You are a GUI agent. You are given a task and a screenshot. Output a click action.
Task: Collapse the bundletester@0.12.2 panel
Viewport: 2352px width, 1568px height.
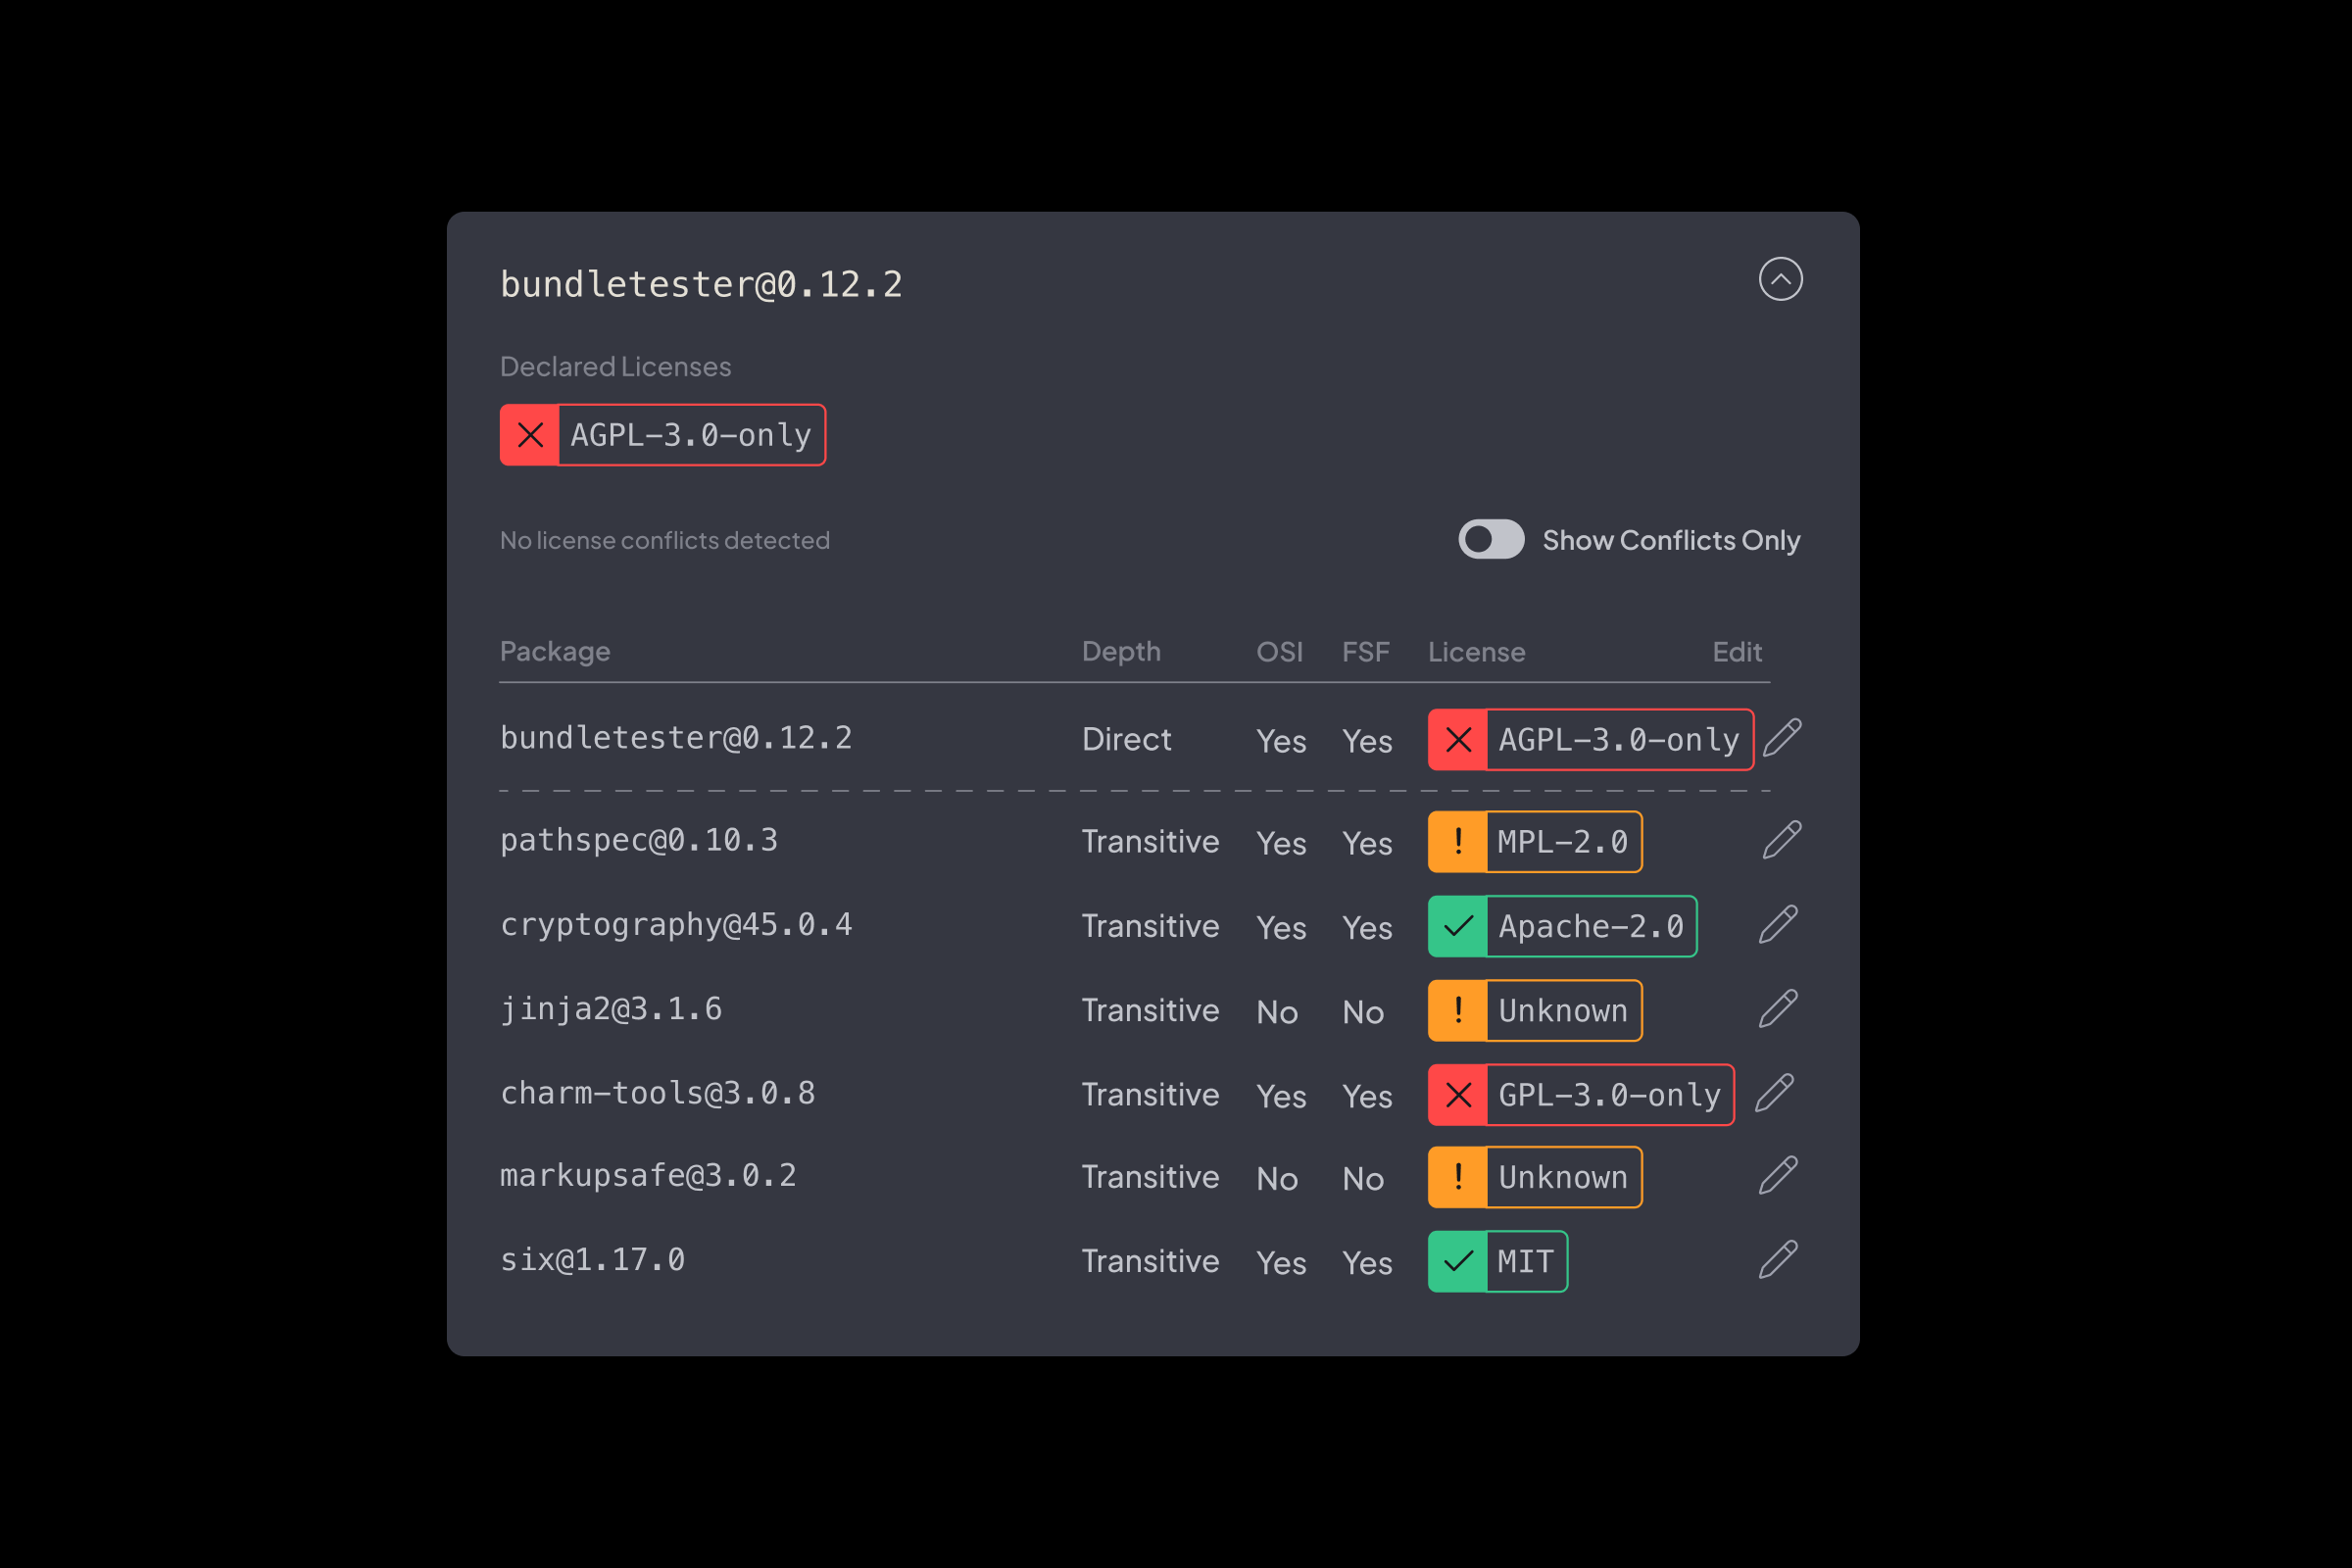point(1780,279)
